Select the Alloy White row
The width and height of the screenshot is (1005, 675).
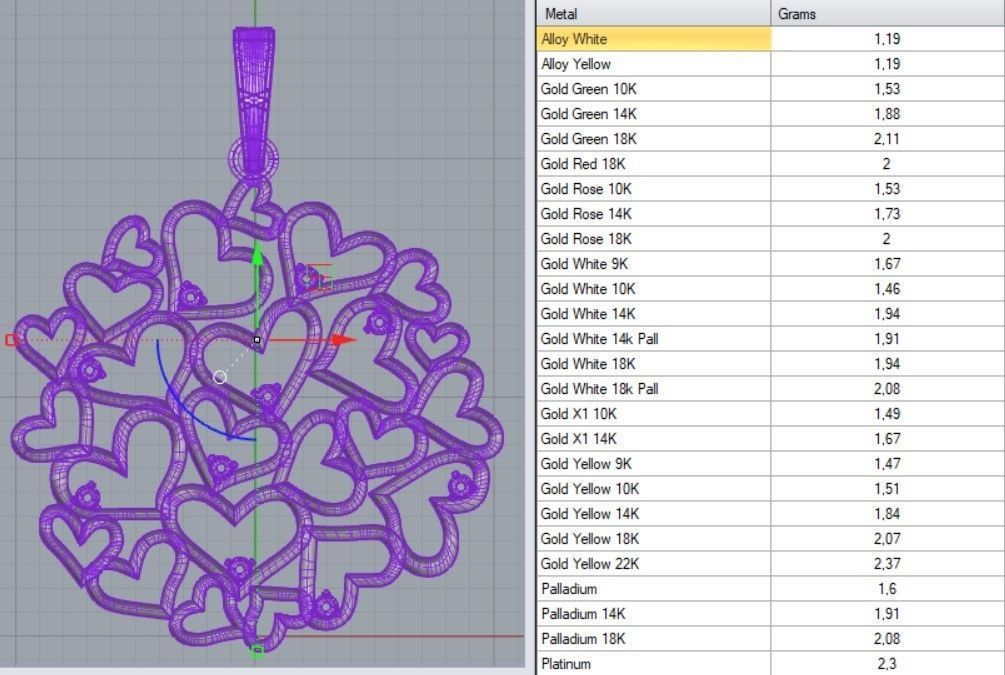point(770,39)
